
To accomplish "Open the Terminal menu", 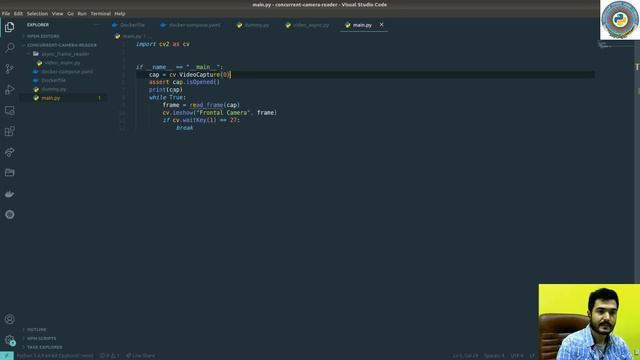I will point(100,13).
